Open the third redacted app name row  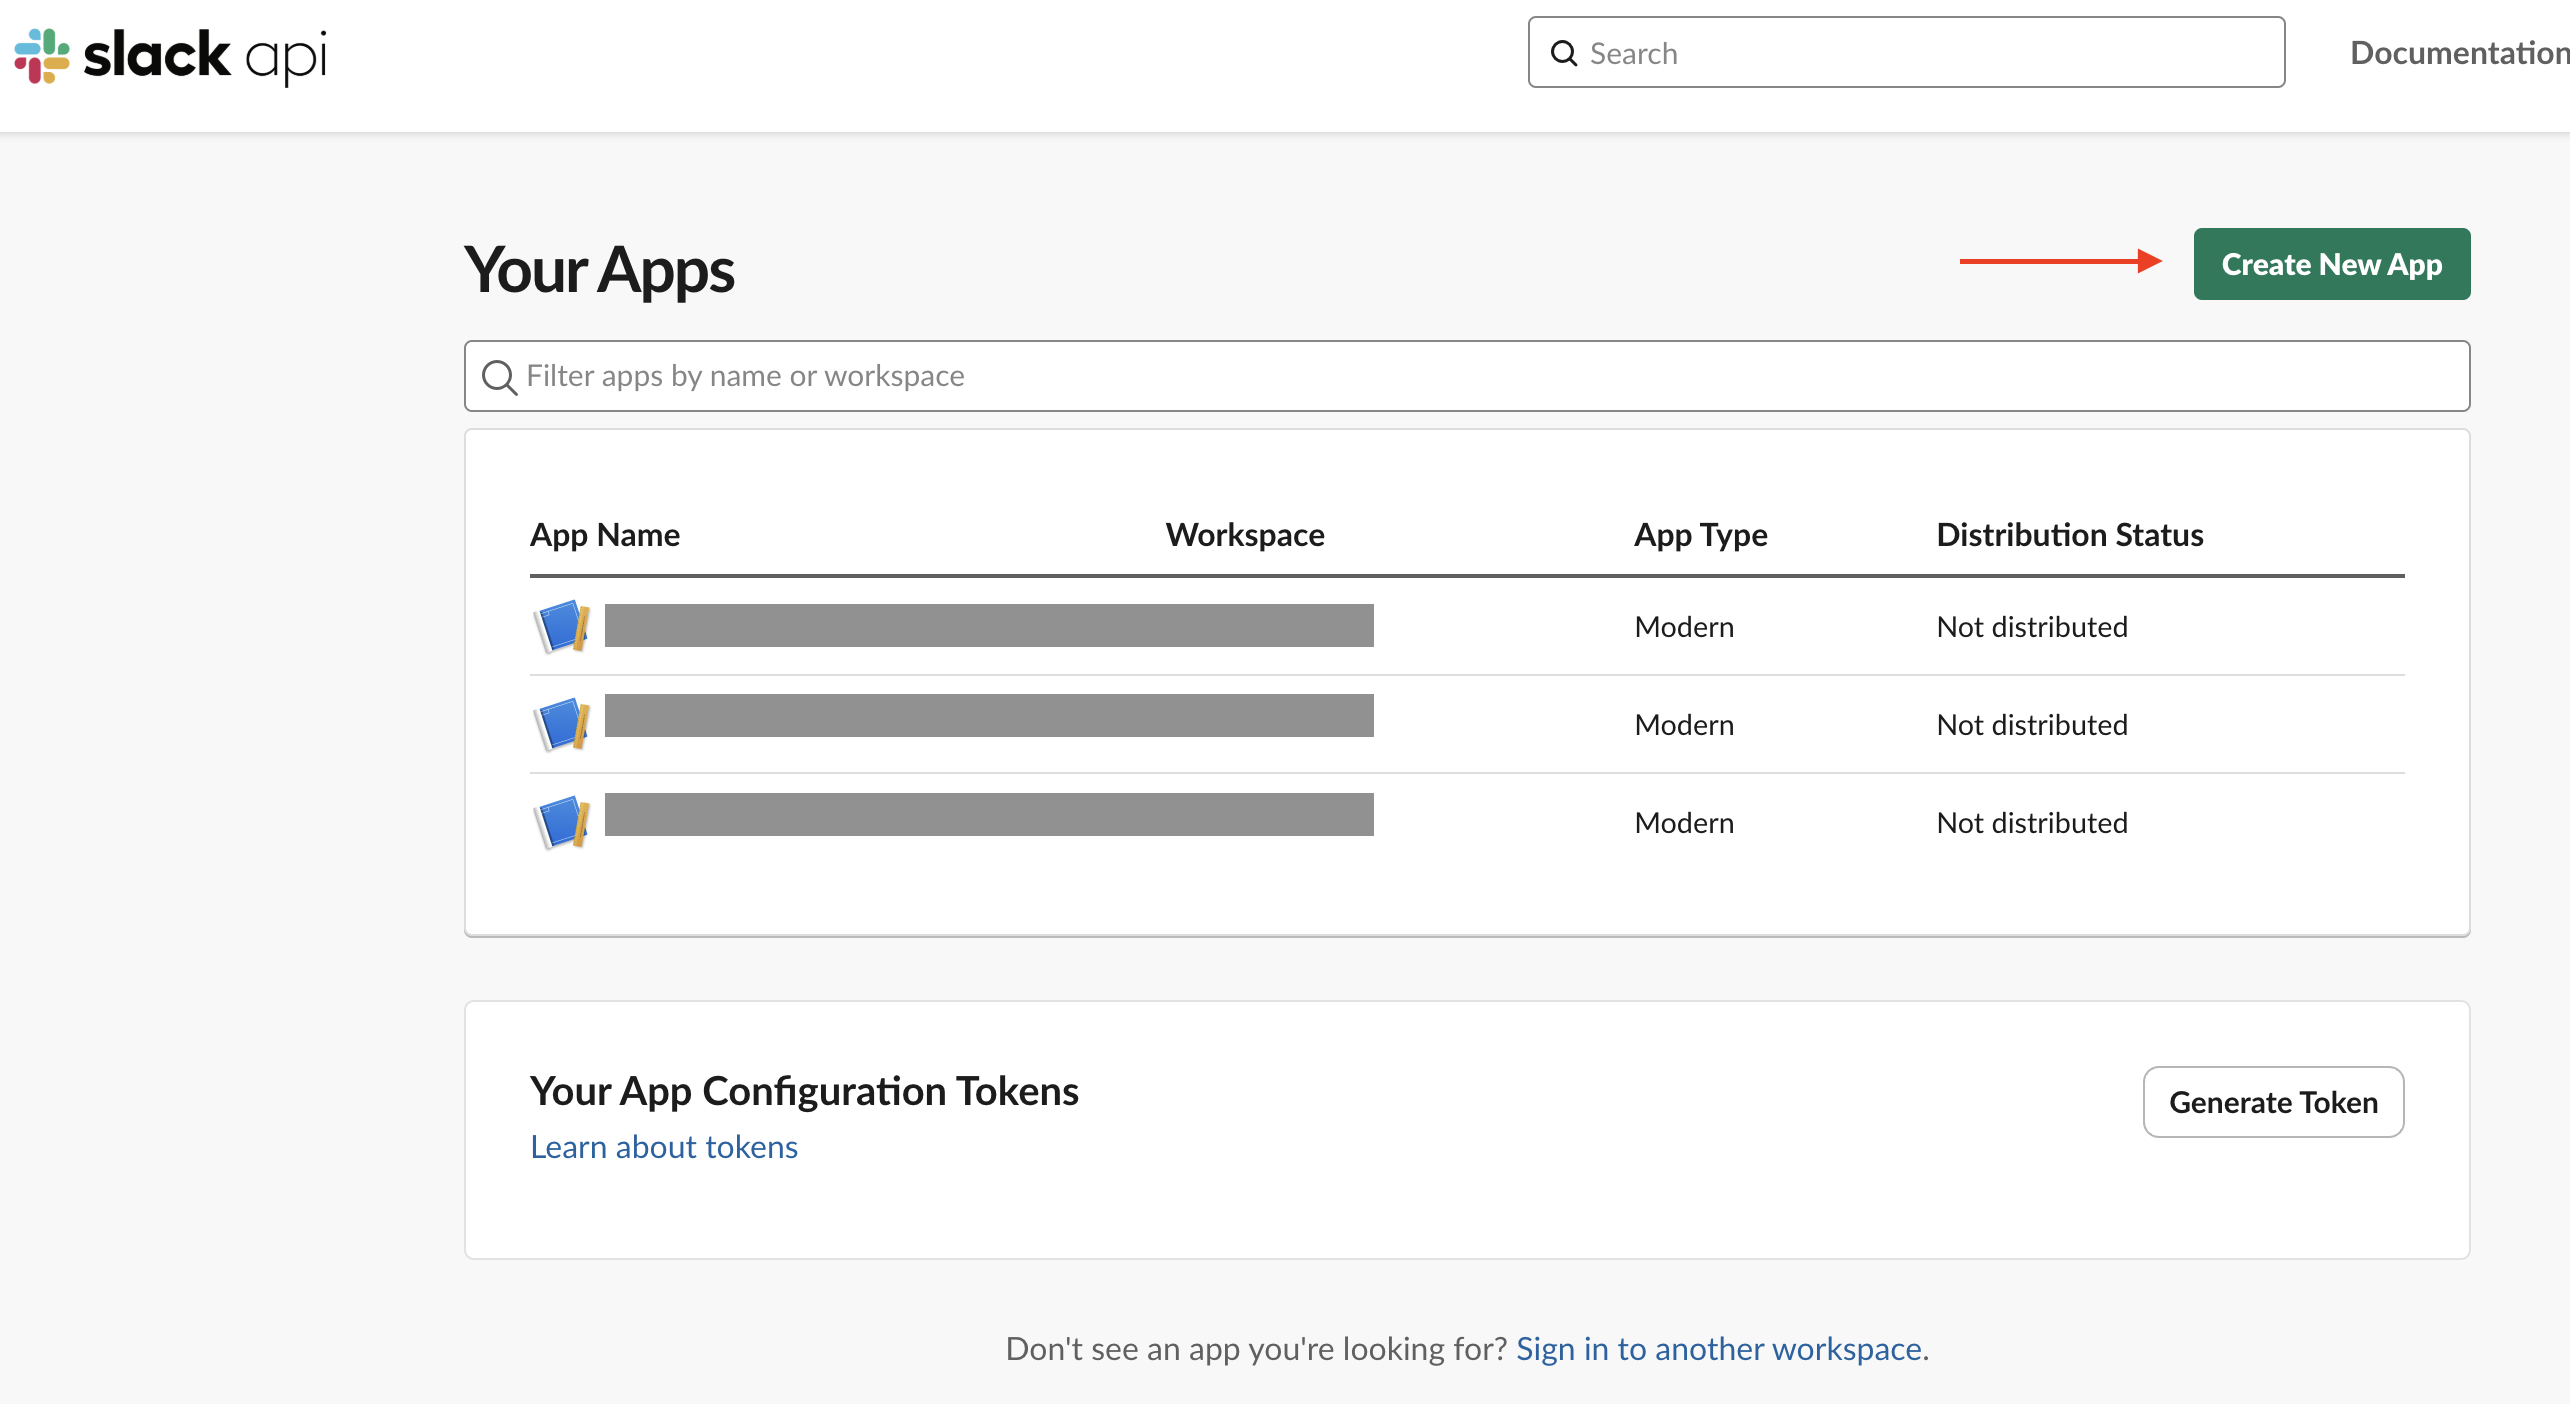coord(988,815)
